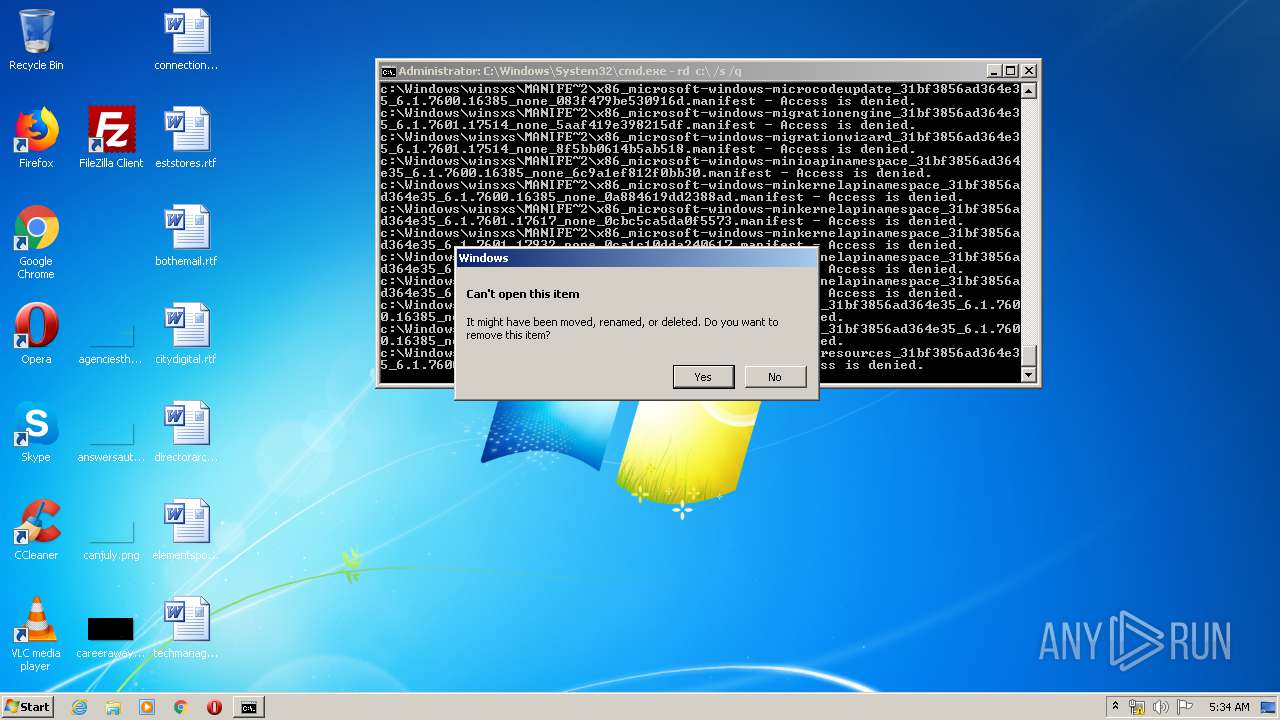
Task: Select the directorarc… document icon
Action: tap(186, 432)
